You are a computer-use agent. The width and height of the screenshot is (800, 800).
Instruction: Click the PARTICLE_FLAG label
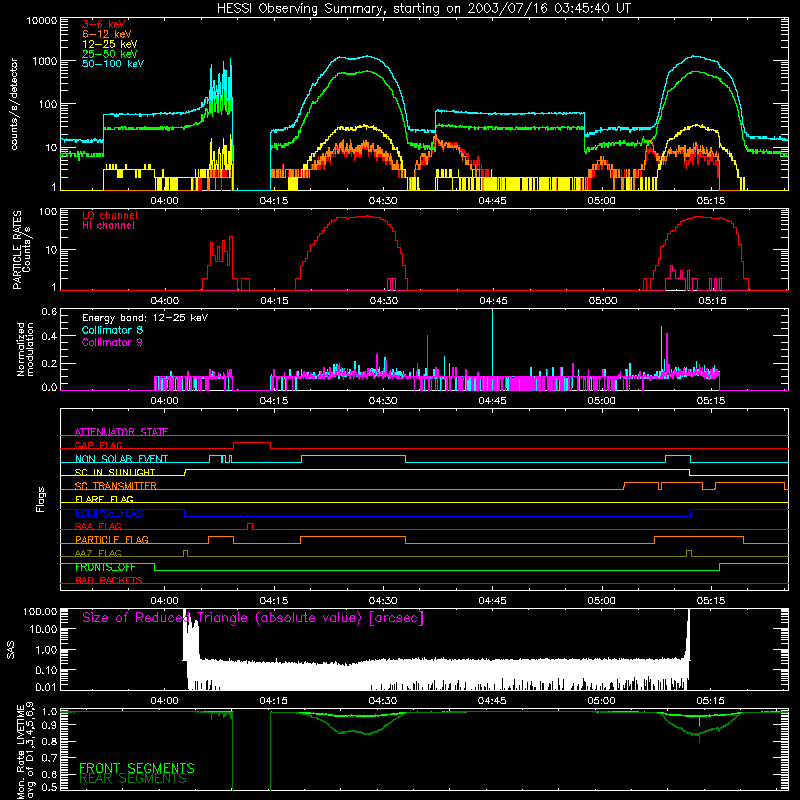click(112, 539)
